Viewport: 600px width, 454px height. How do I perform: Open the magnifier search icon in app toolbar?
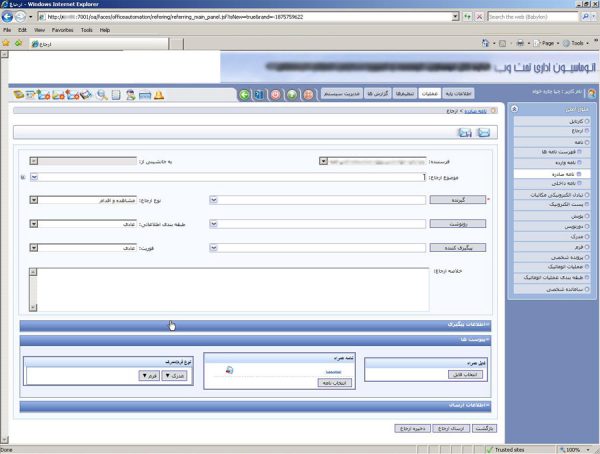click(x=102, y=95)
